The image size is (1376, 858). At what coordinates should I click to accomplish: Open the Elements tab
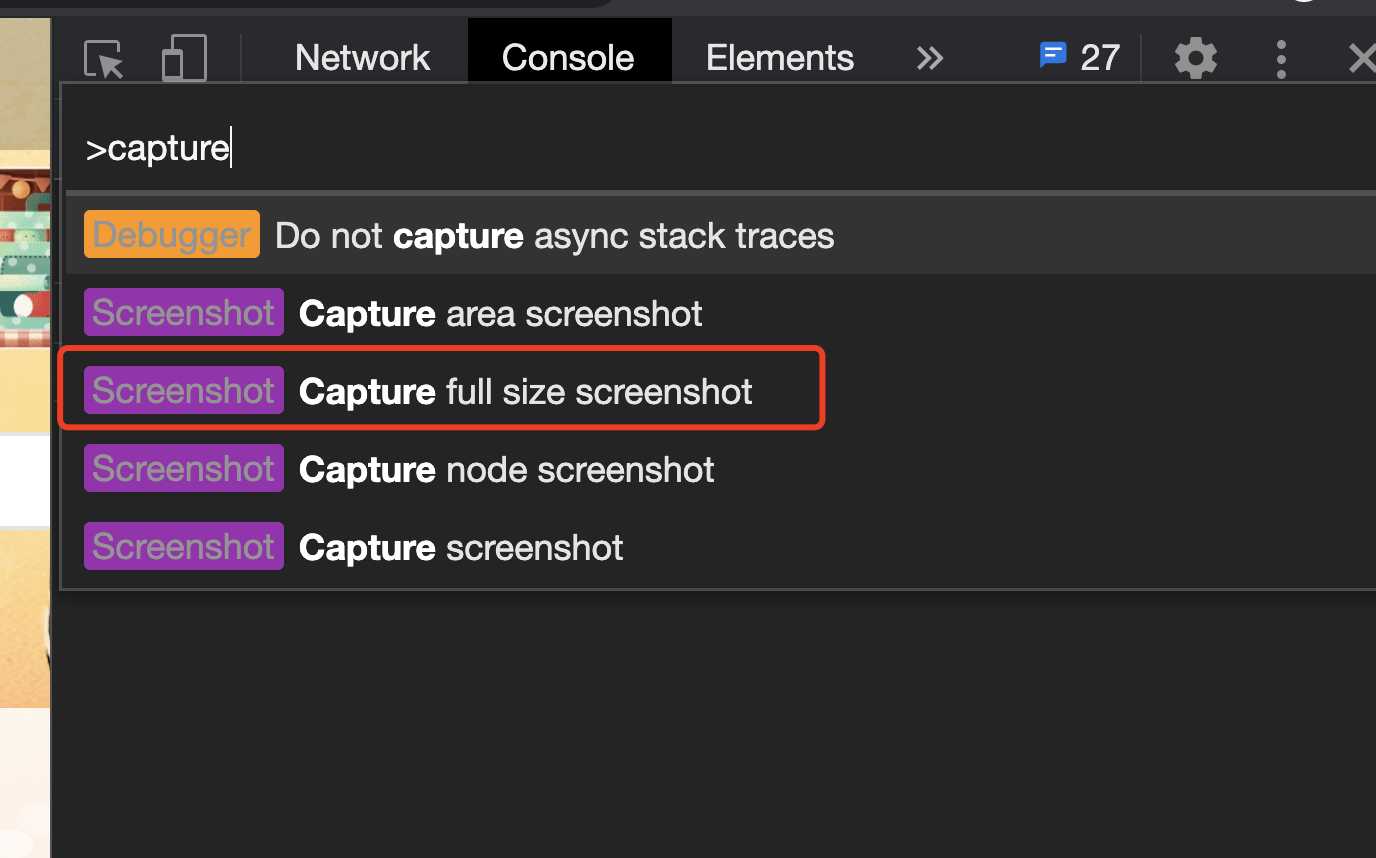tap(780, 58)
